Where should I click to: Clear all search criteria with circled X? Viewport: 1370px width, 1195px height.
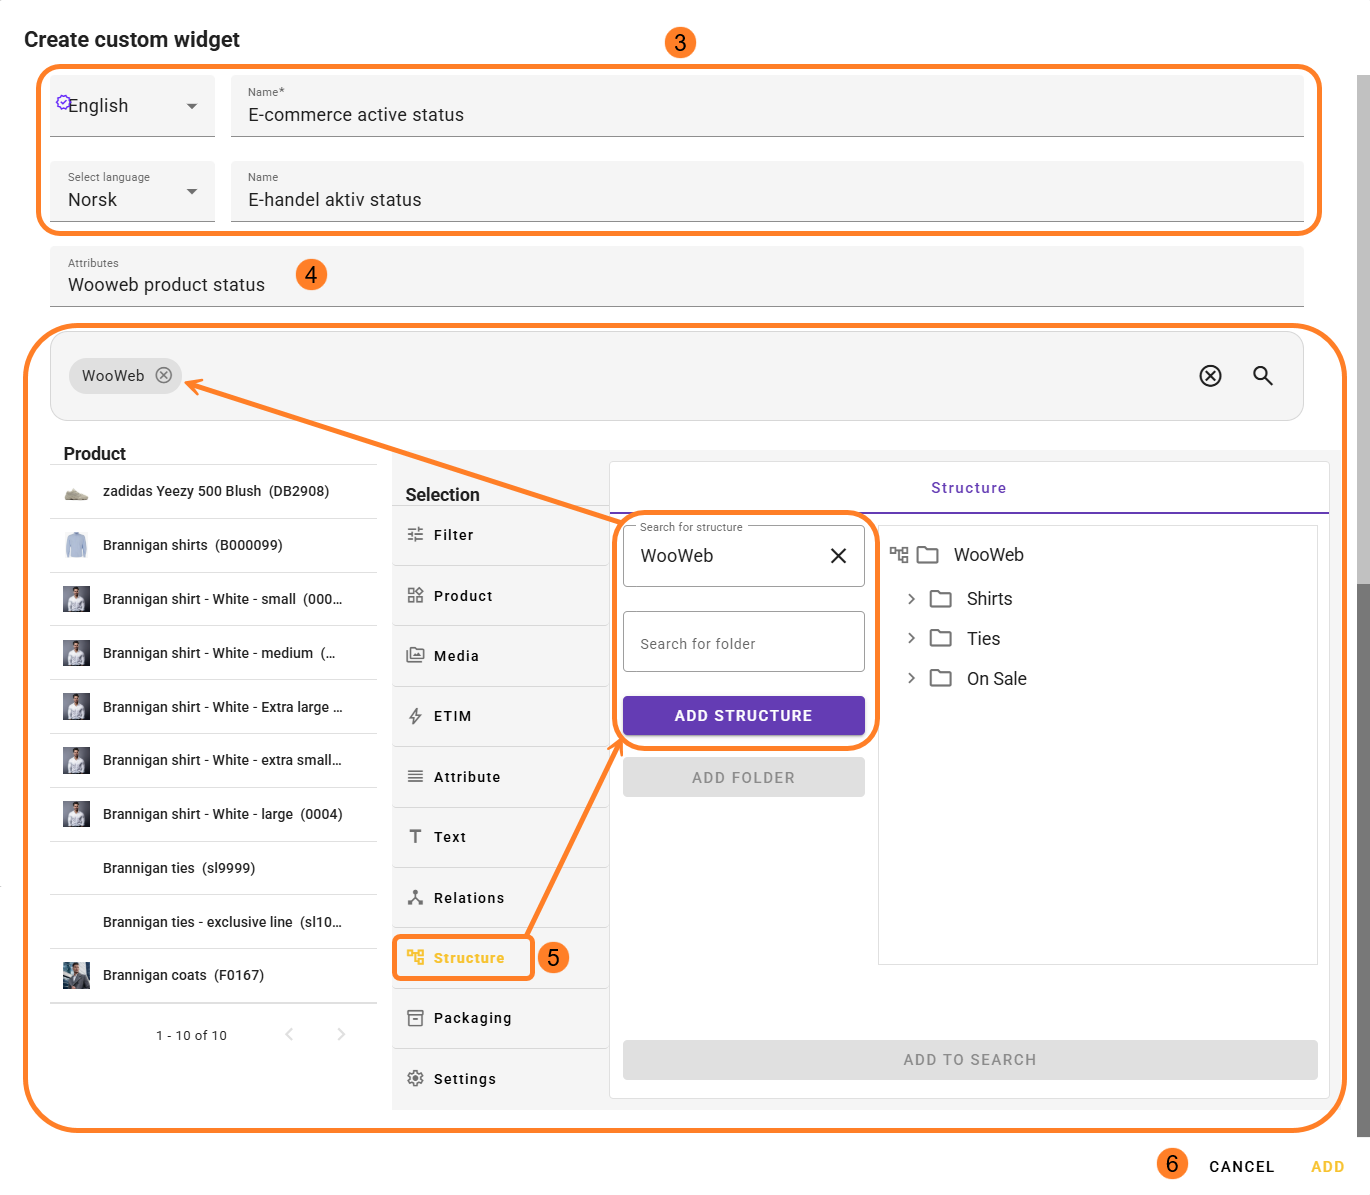click(1210, 376)
